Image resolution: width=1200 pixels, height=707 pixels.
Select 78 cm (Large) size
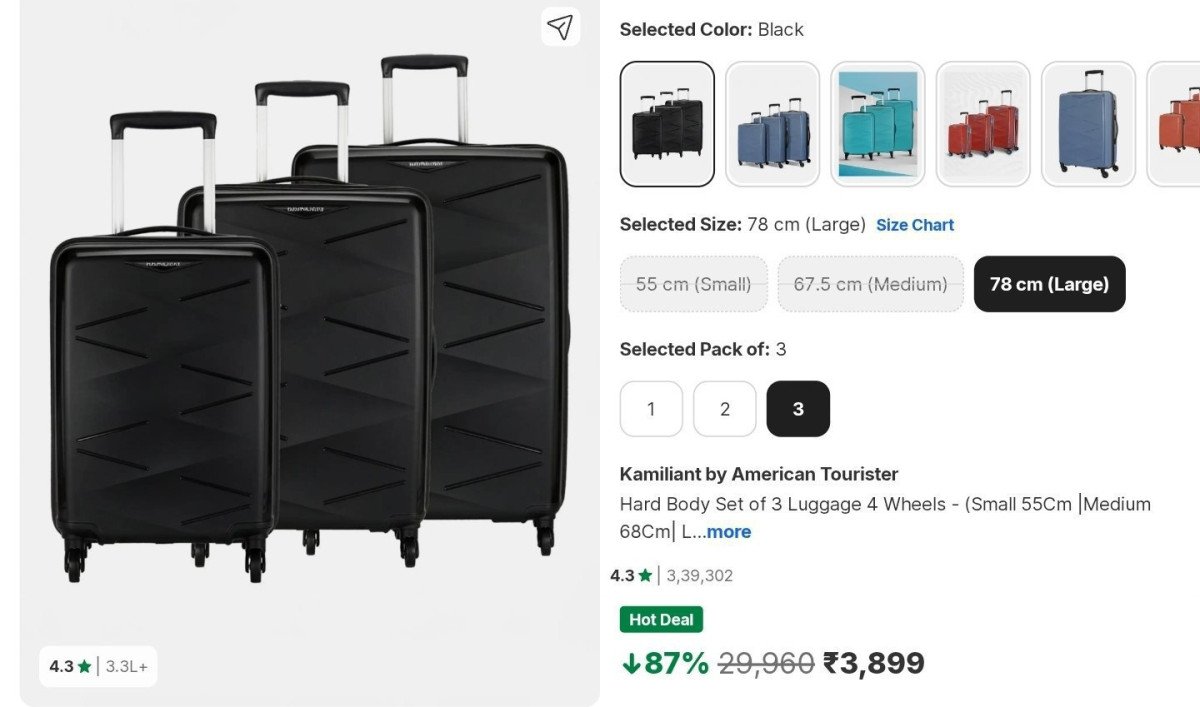(1049, 284)
